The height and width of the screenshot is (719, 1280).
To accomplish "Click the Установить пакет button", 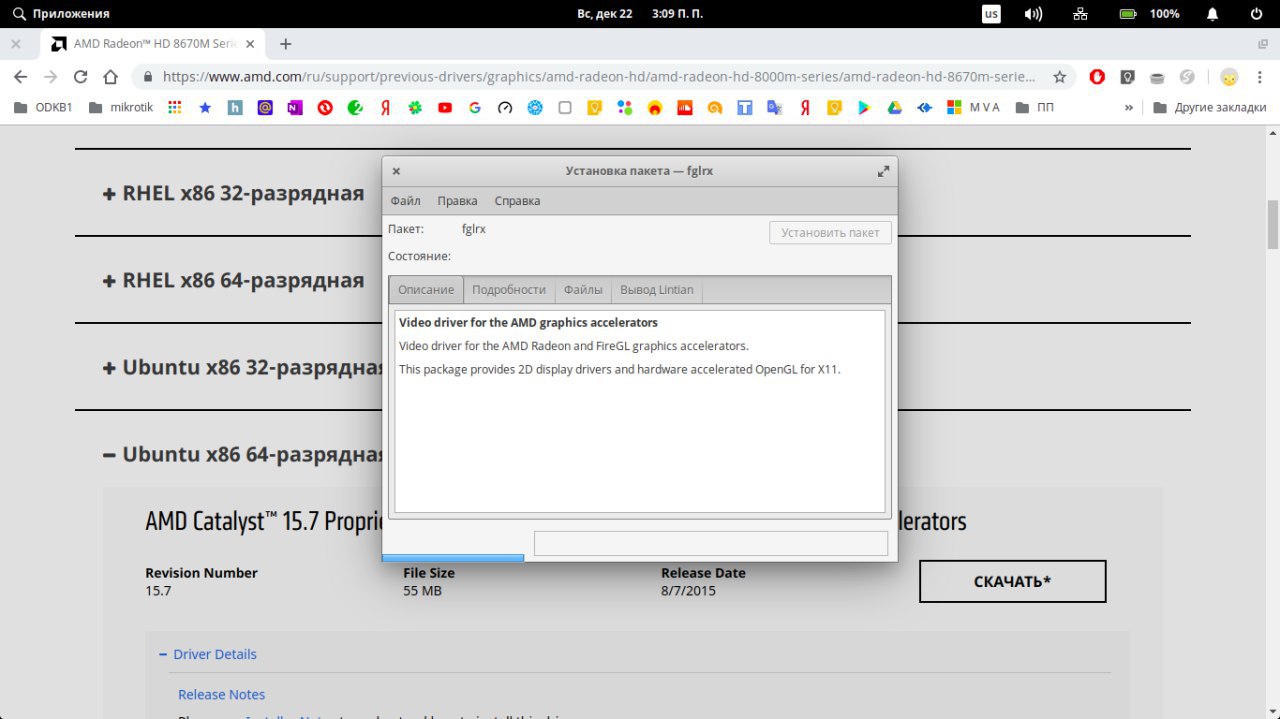I will 830,233.
